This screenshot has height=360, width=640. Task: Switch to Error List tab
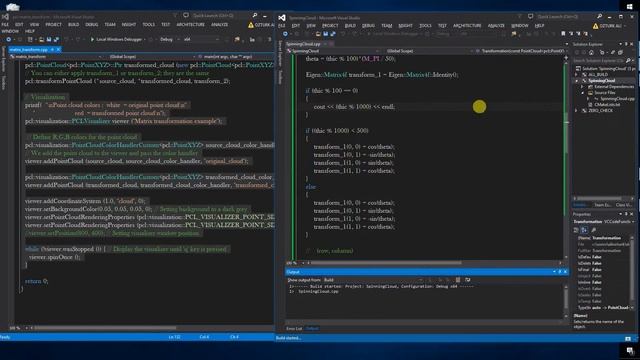pos(294,329)
